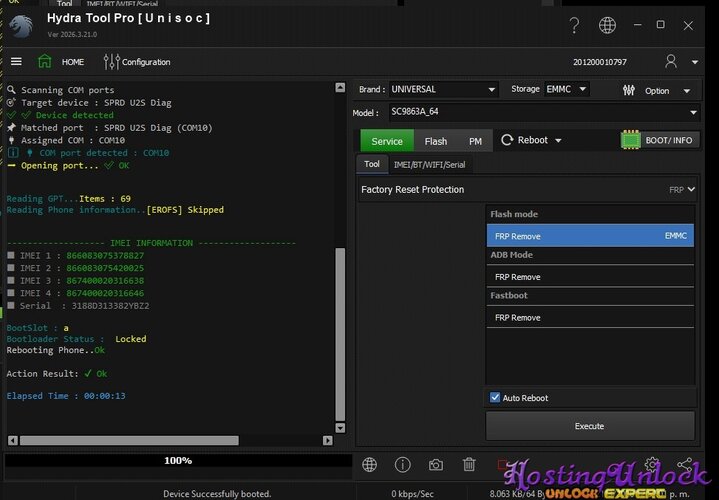Viewport: 719px width, 500px height.
Task: Open the language globe icon in title bar
Action: [607, 25]
